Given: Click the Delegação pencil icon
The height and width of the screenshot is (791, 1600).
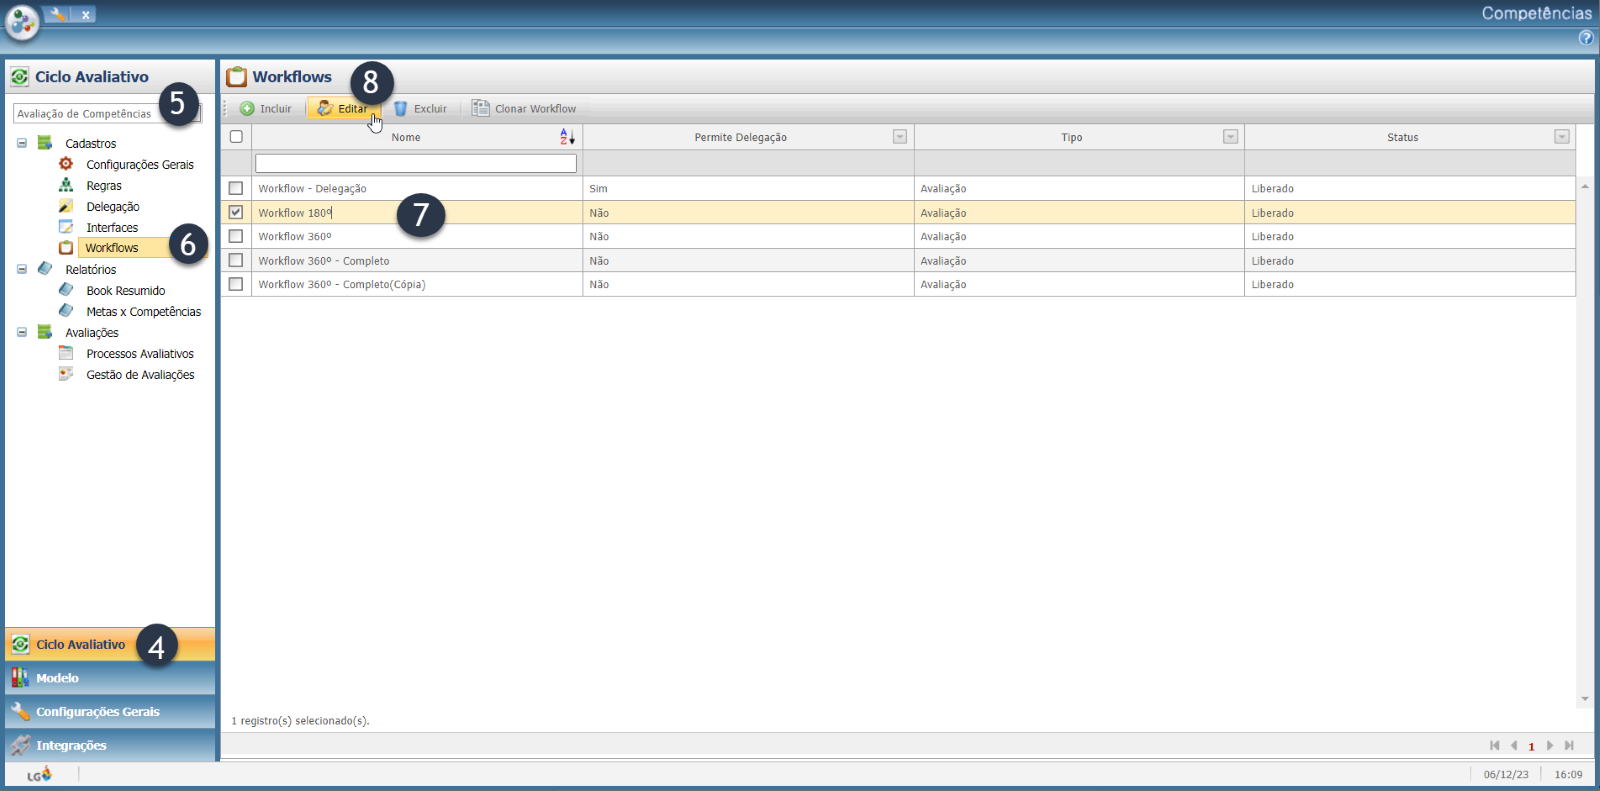Looking at the screenshot, I should pyautogui.click(x=66, y=206).
